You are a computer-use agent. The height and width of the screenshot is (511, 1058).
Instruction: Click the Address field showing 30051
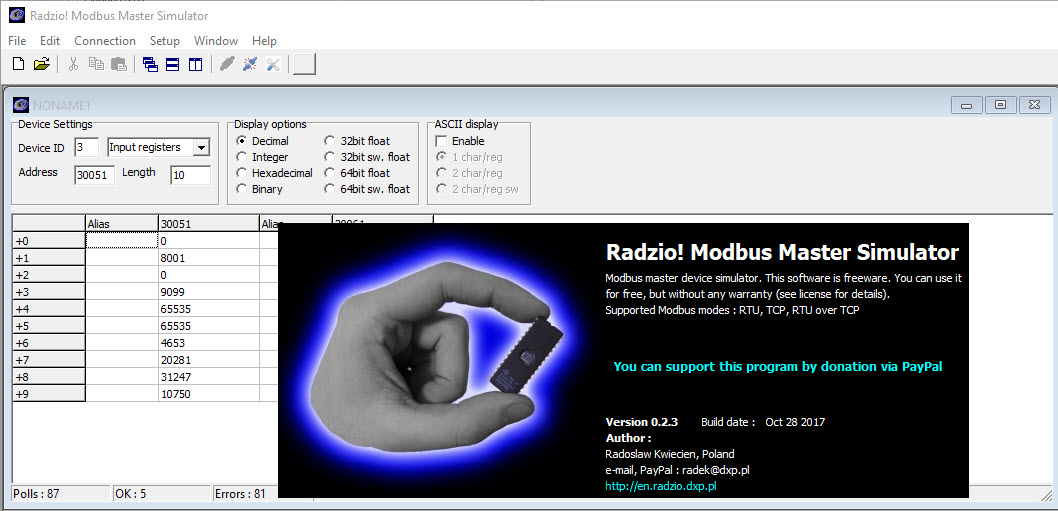tap(94, 175)
